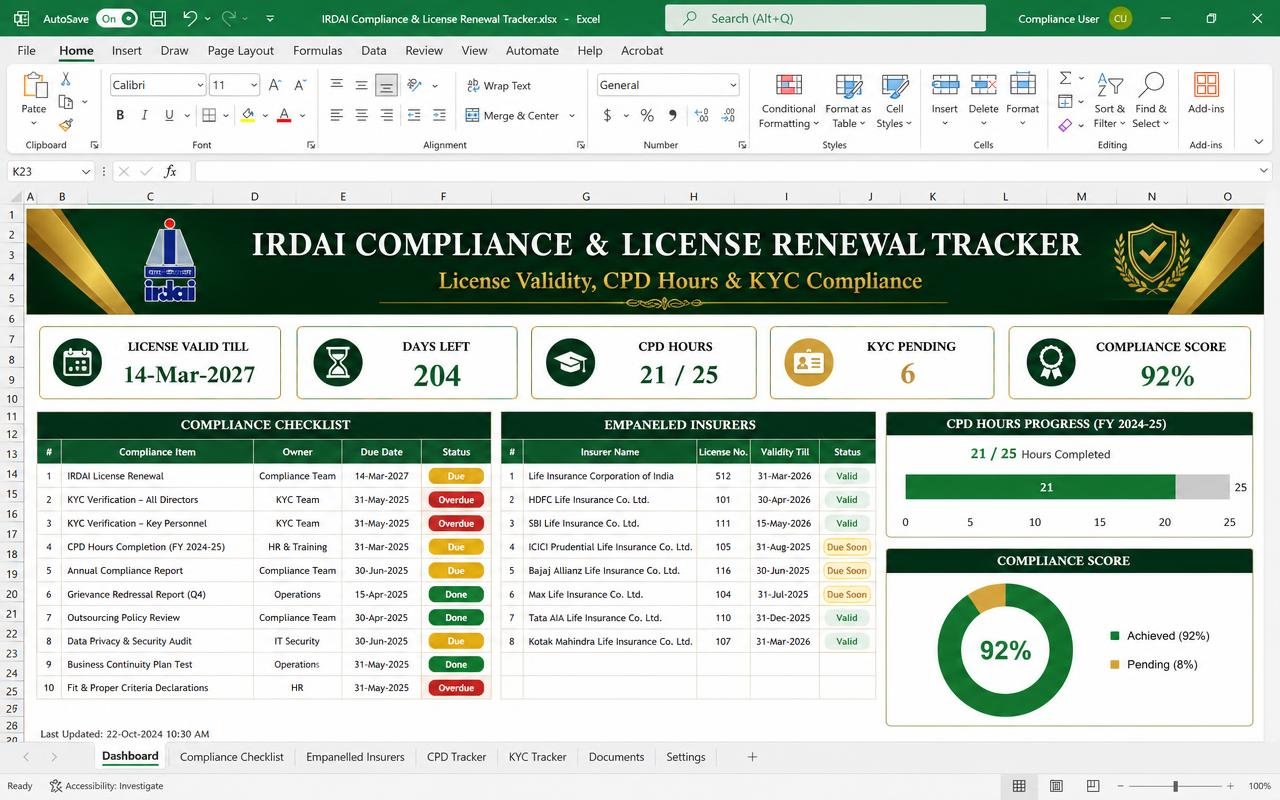Viewport: 1280px width, 800px height.
Task: Click the Undo arrow icon
Action: pyautogui.click(x=190, y=18)
